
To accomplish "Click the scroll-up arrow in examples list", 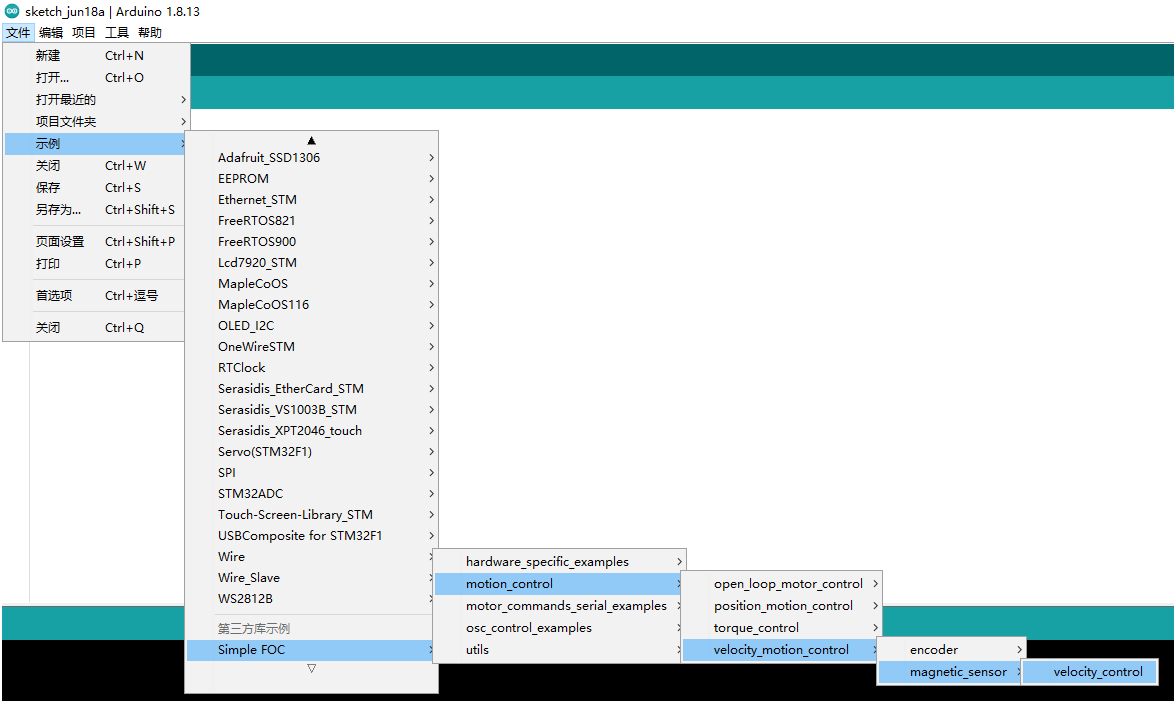I will pyautogui.click(x=311, y=140).
